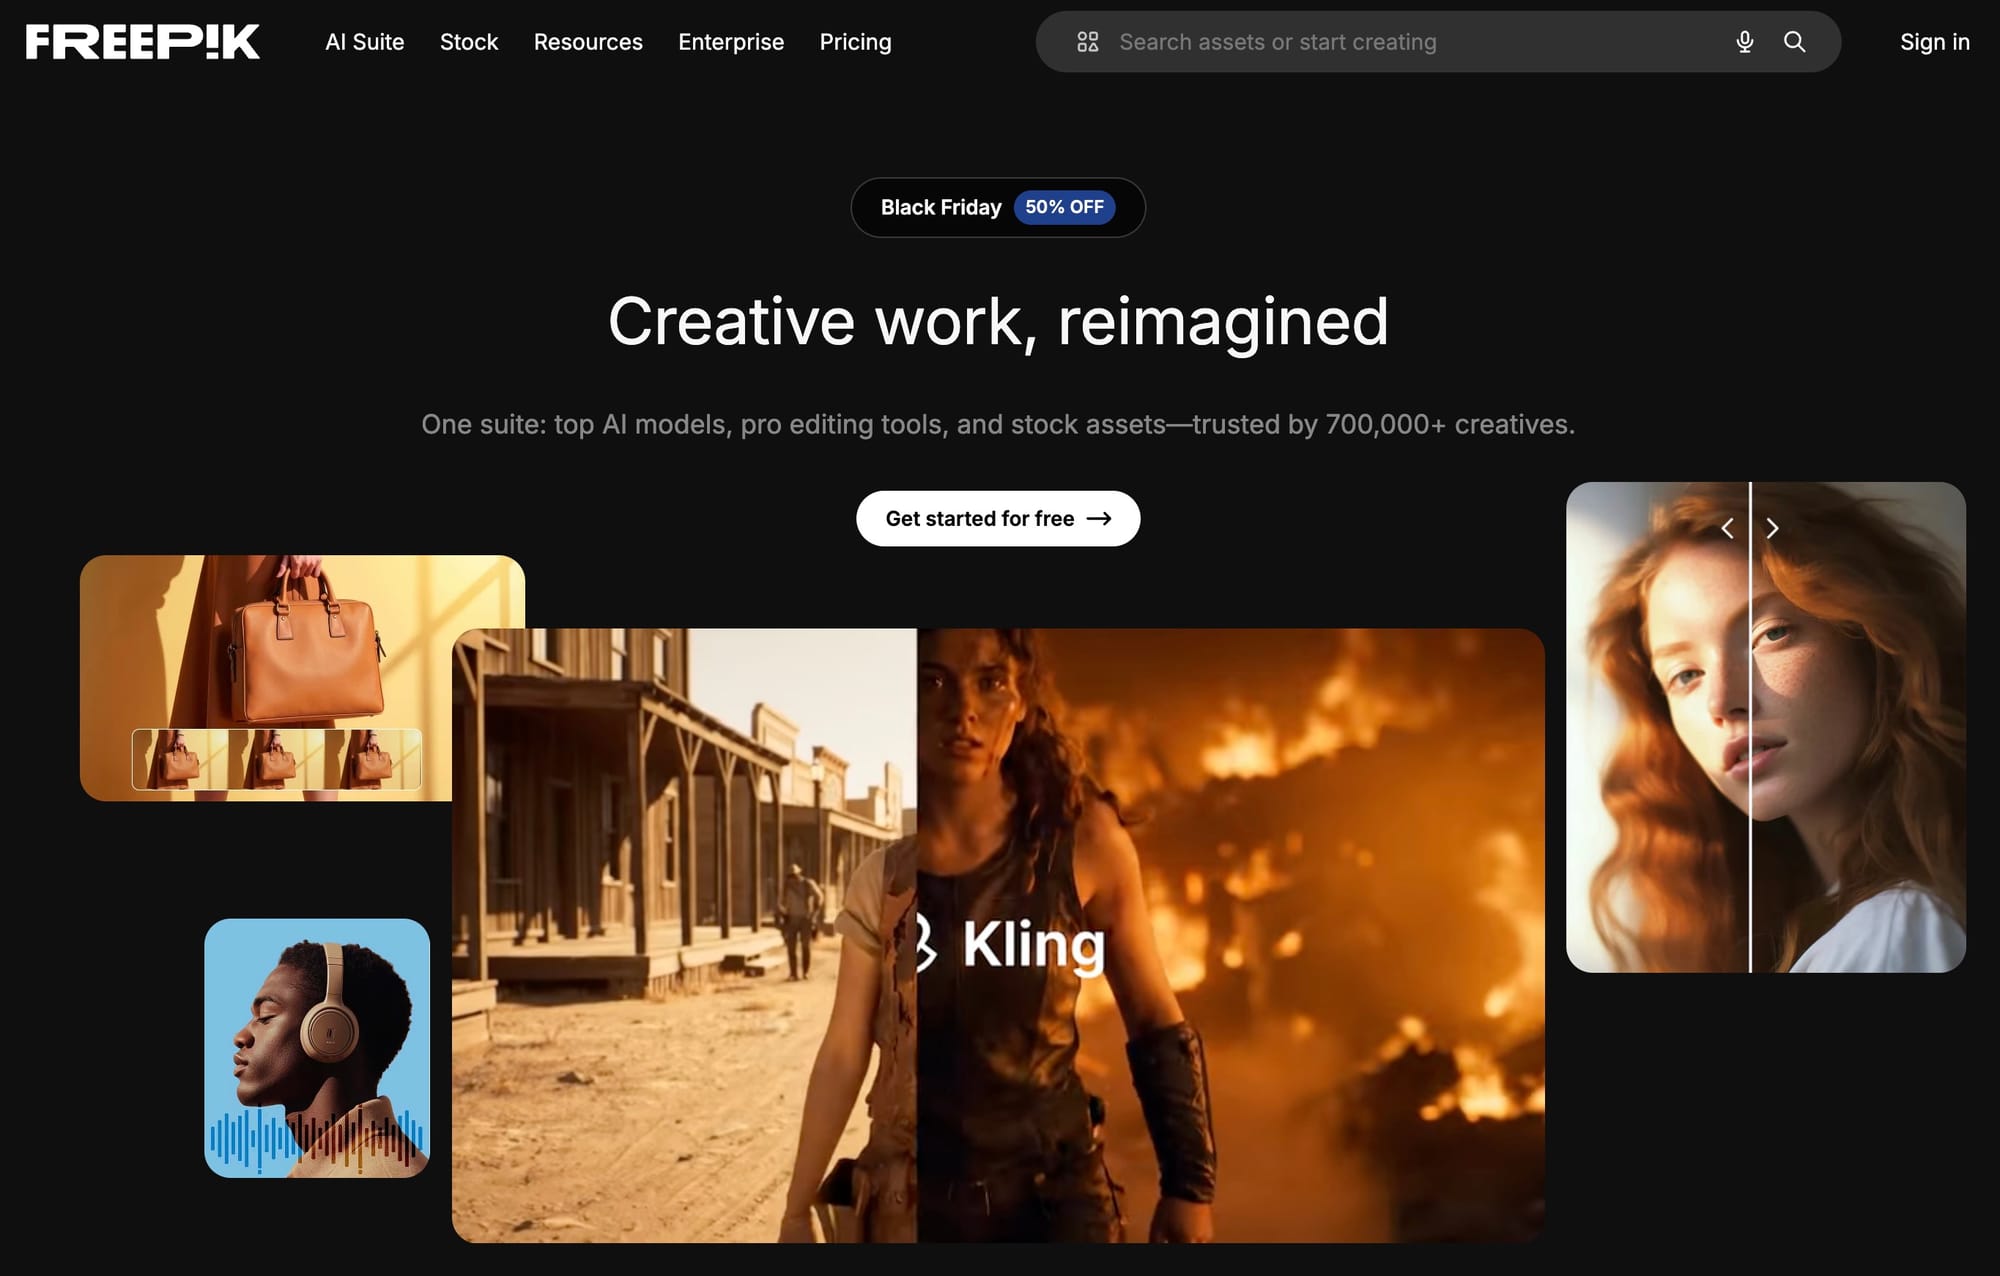This screenshot has width=2000, height=1276.
Task: Open the AI Suite menu
Action: pos(363,41)
